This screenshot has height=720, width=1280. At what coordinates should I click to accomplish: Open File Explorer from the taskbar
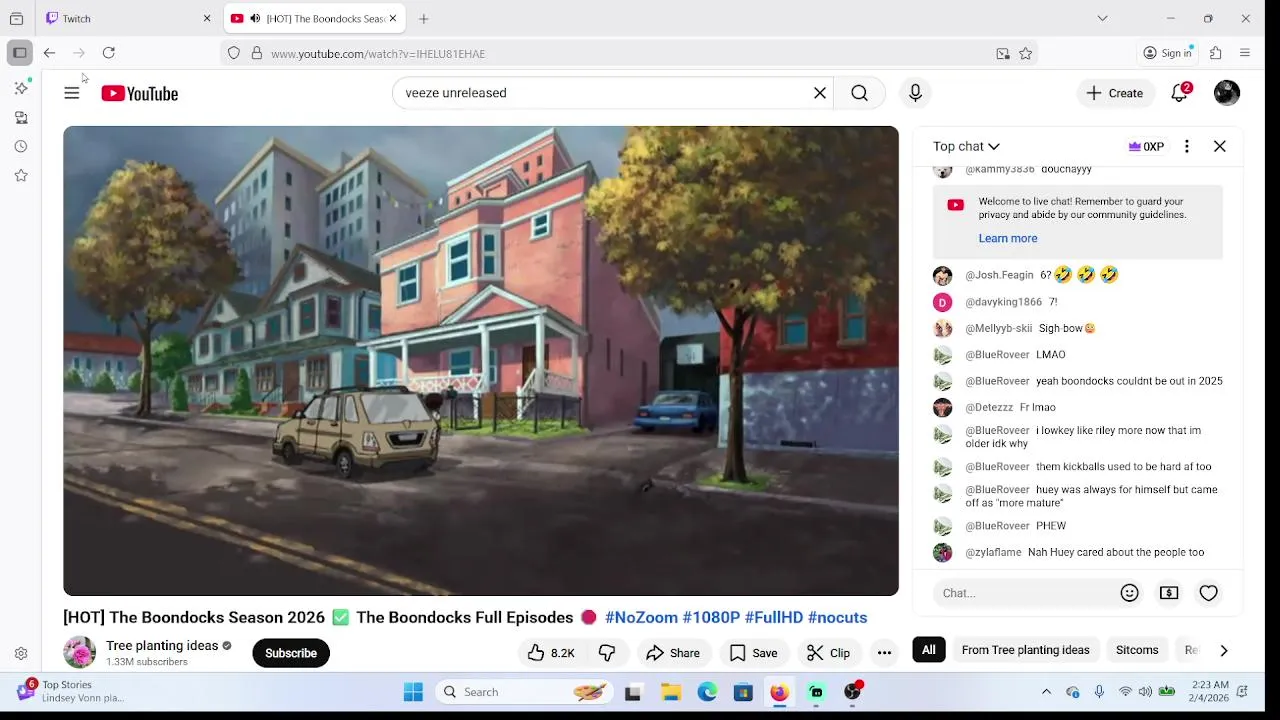(x=671, y=692)
